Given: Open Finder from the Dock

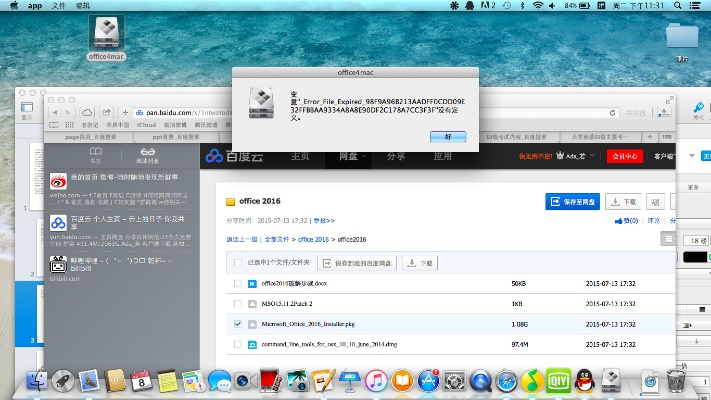Looking at the screenshot, I should pos(40,381).
